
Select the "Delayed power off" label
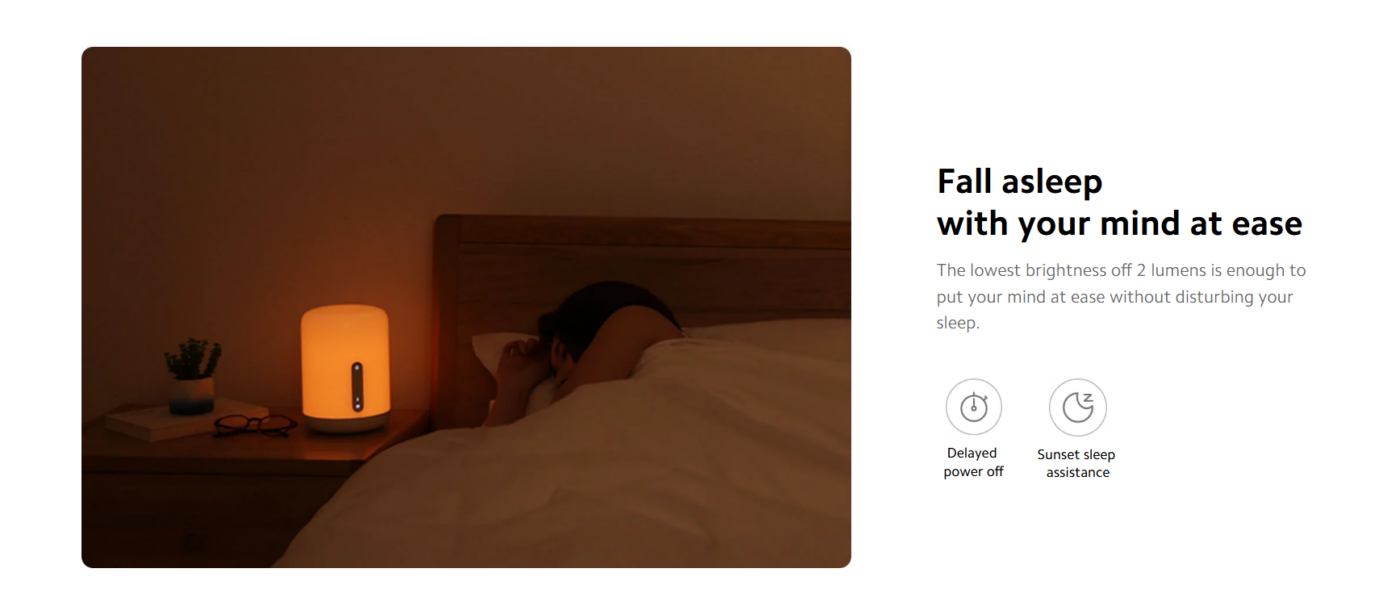(x=973, y=462)
